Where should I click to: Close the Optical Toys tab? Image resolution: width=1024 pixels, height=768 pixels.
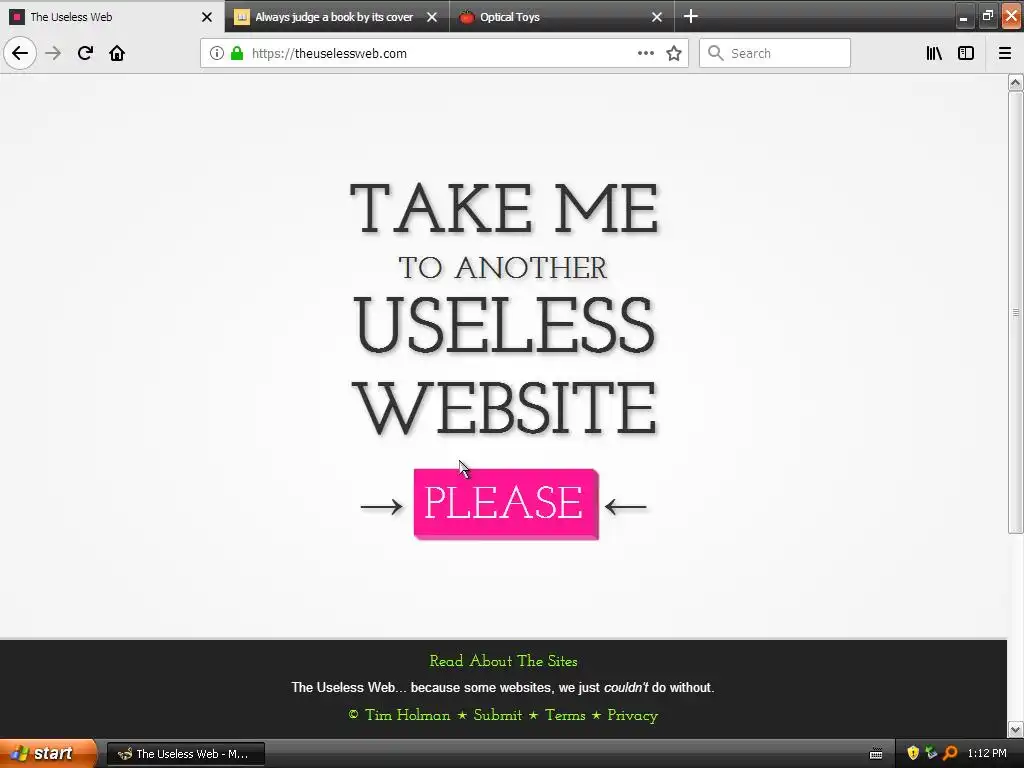tap(657, 17)
